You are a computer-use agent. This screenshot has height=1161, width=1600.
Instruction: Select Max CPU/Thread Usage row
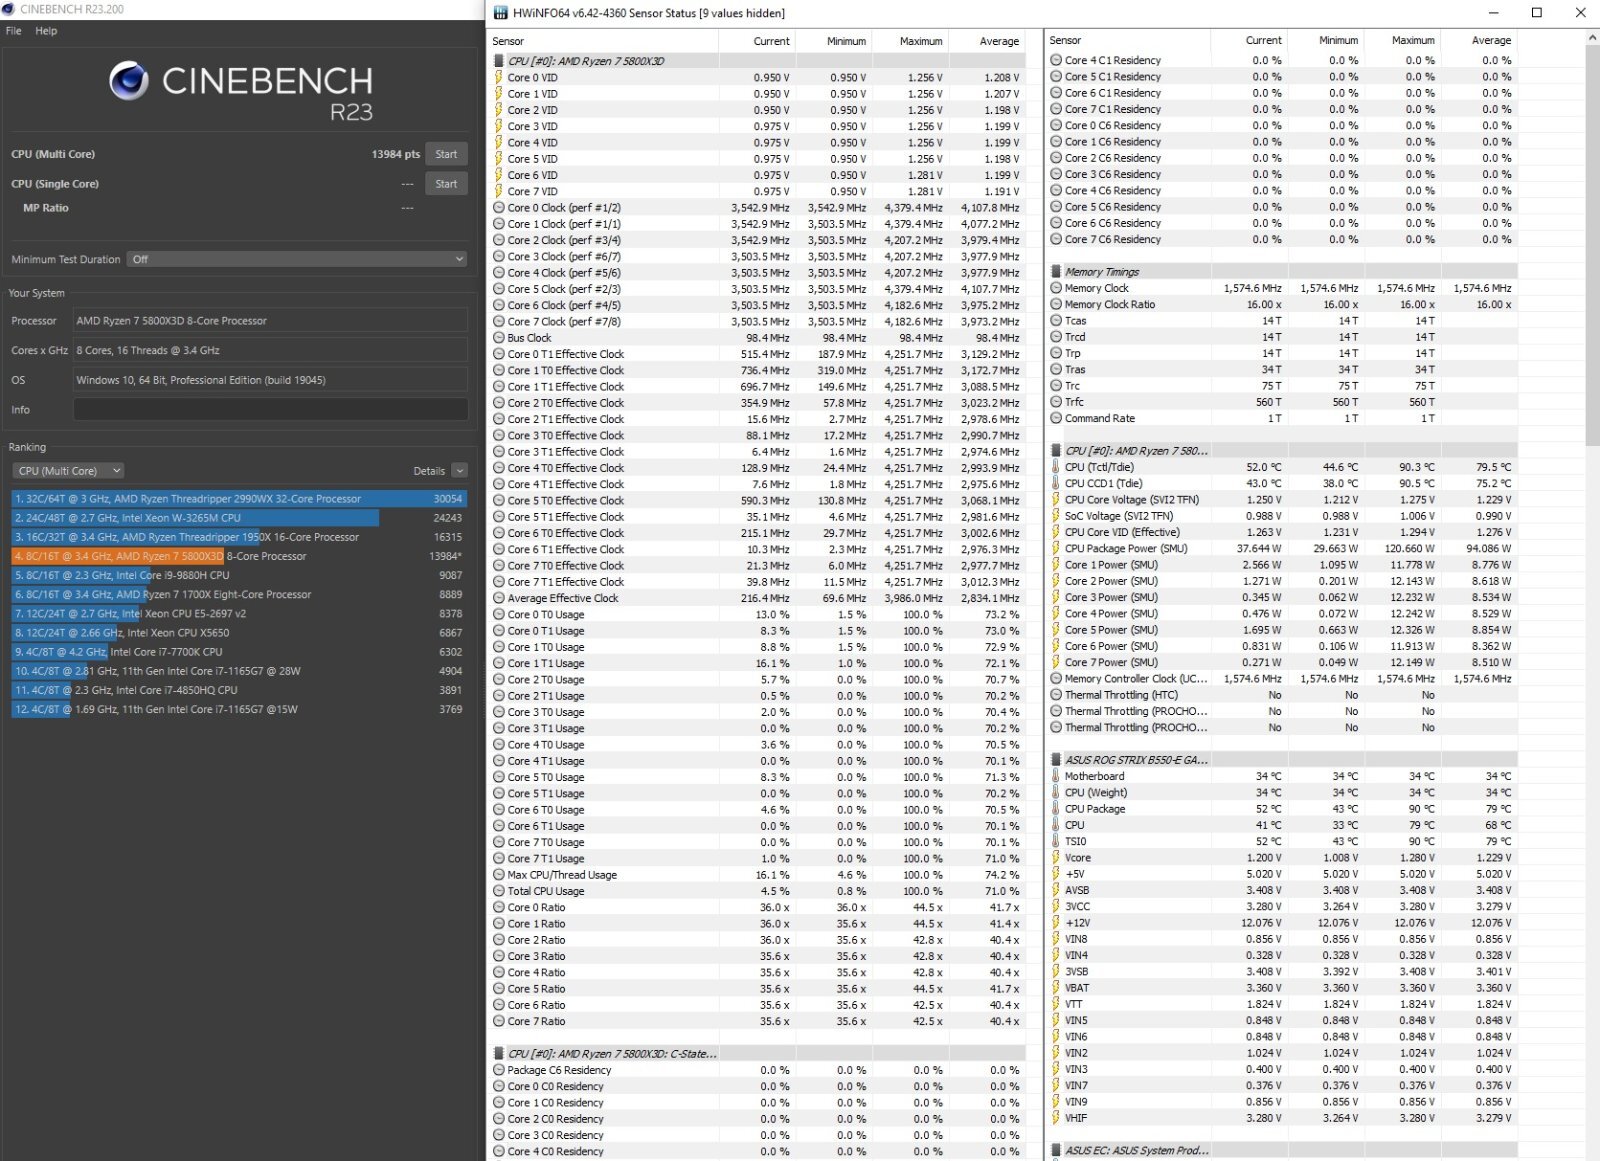[757, 875]
